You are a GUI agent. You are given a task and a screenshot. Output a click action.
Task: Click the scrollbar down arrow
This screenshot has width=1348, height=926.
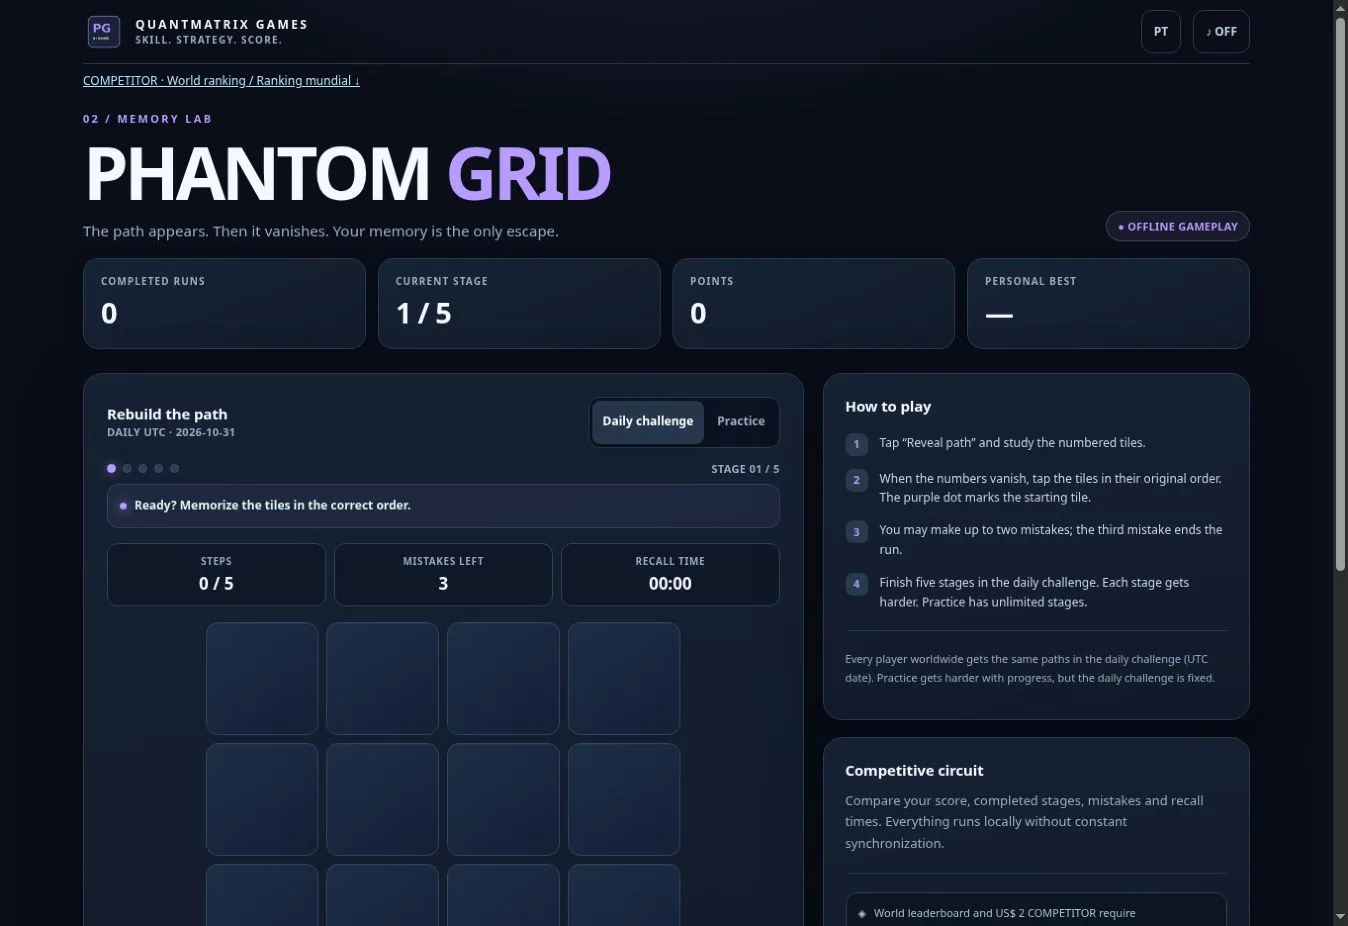pyautogui.click(x=1340, y=917)
